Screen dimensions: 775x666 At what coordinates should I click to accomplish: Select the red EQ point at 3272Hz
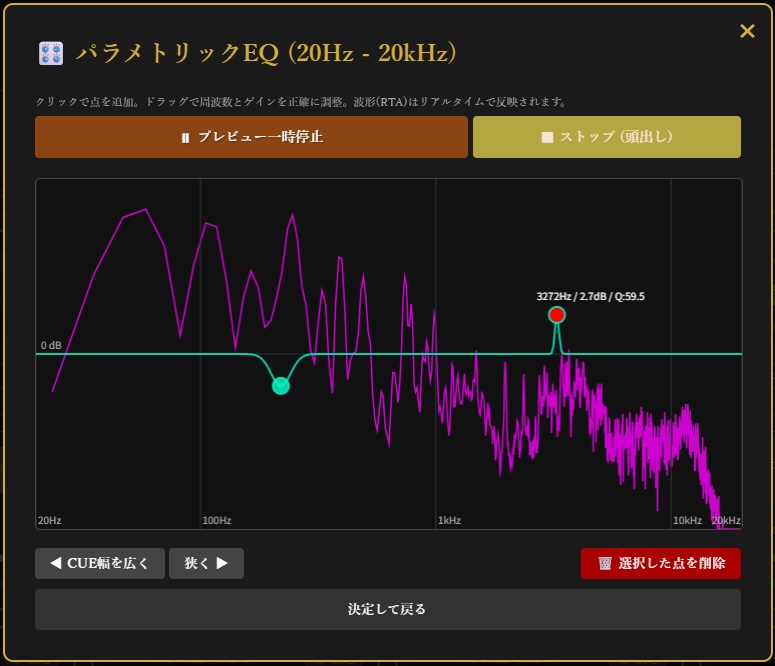coord(557,314)
